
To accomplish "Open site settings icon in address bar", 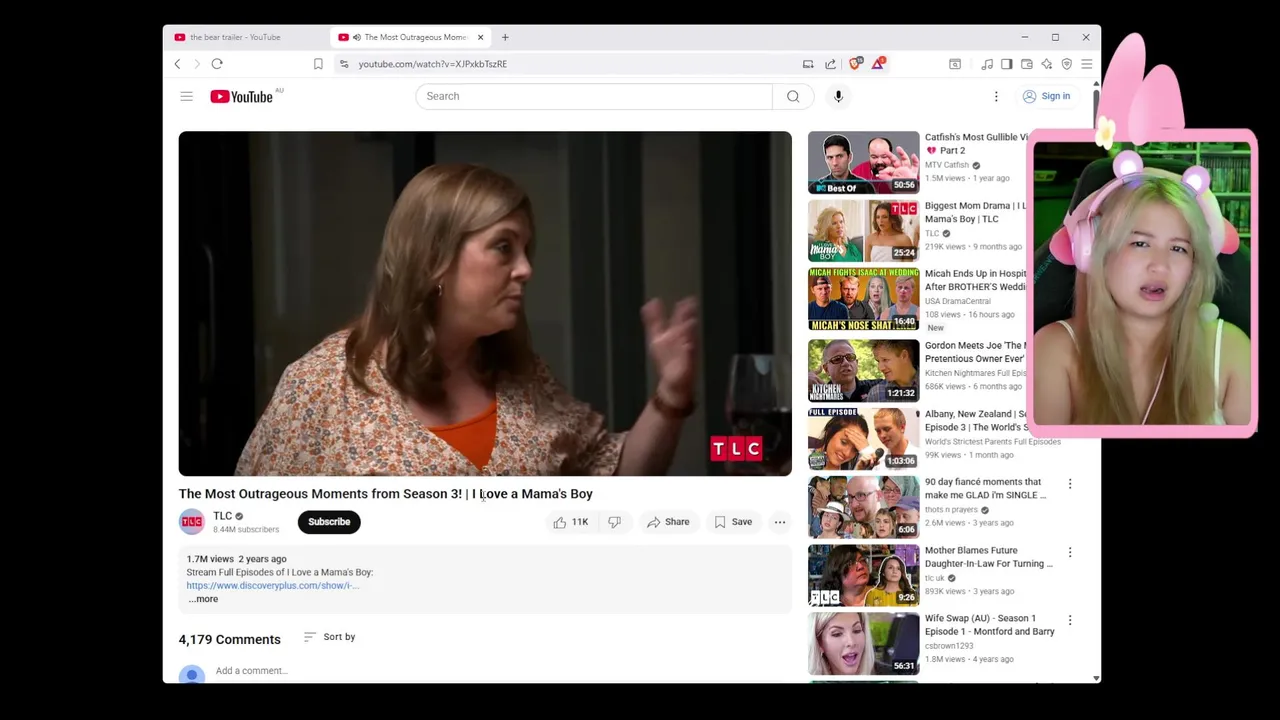I will tap(344, 64).
